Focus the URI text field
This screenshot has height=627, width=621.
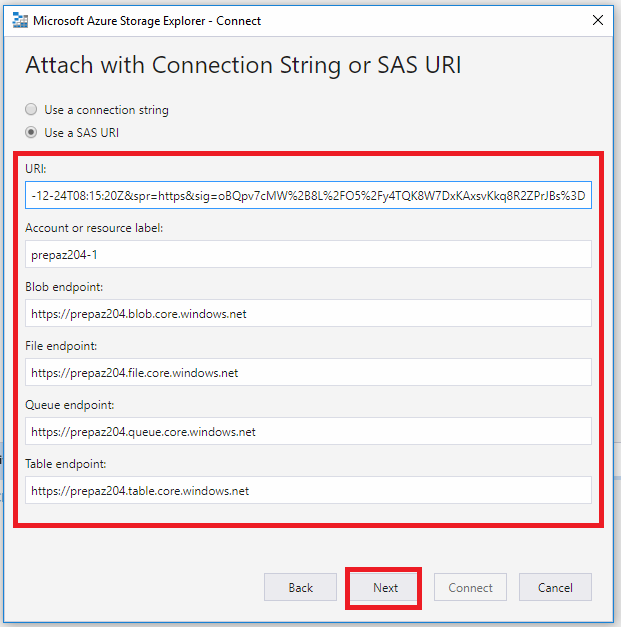point(309,196)
